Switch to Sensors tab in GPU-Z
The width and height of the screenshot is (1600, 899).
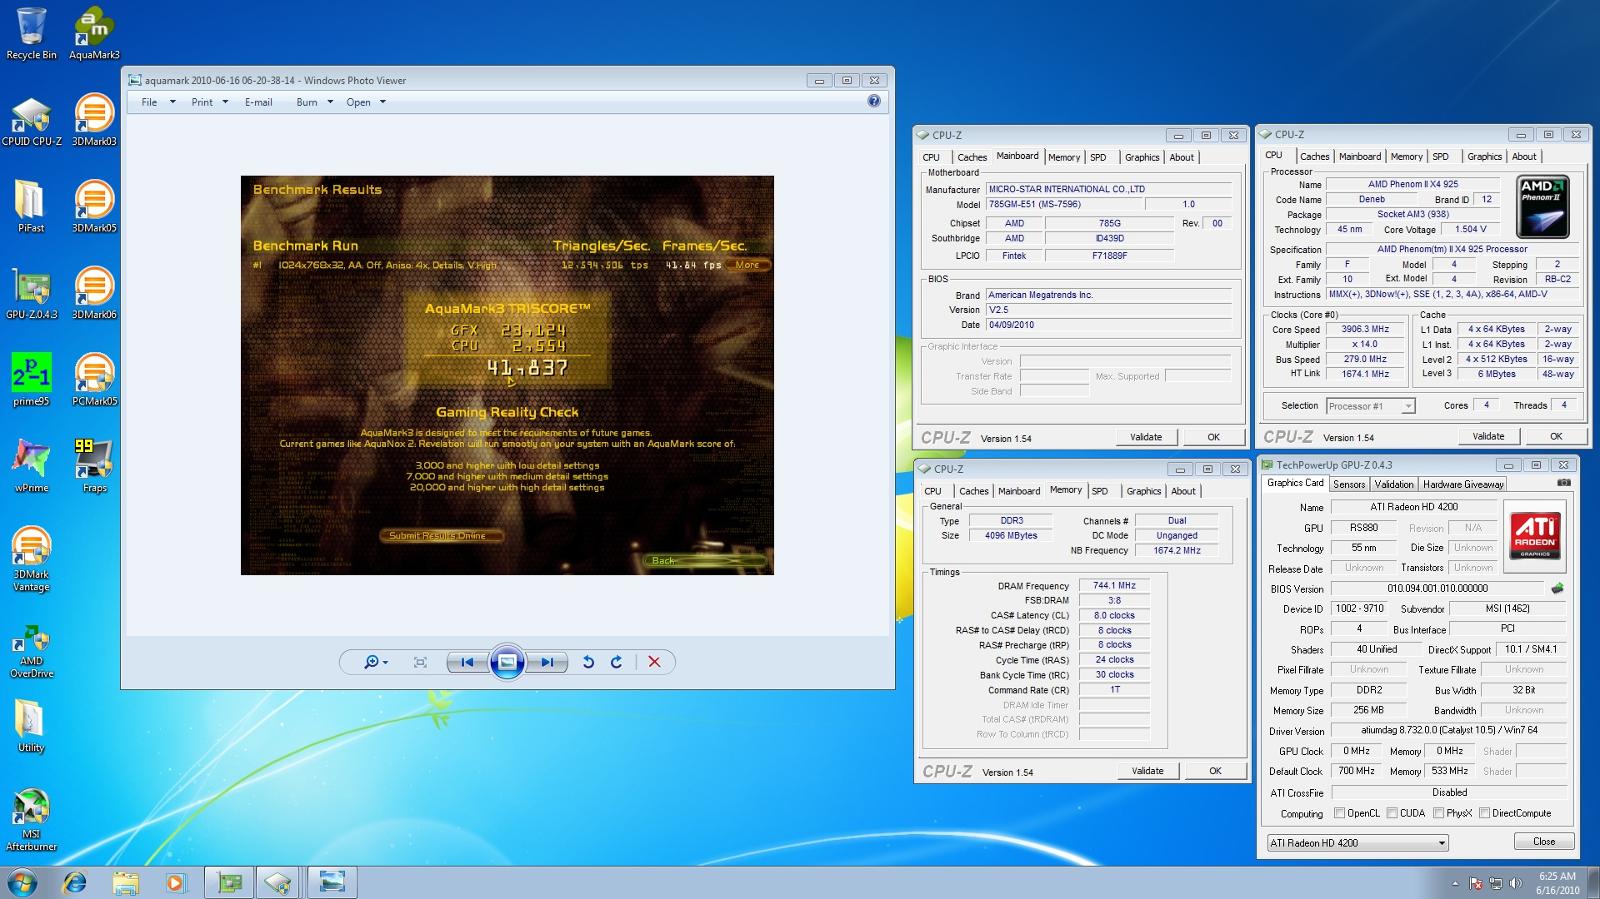[x=1348, y=484]
